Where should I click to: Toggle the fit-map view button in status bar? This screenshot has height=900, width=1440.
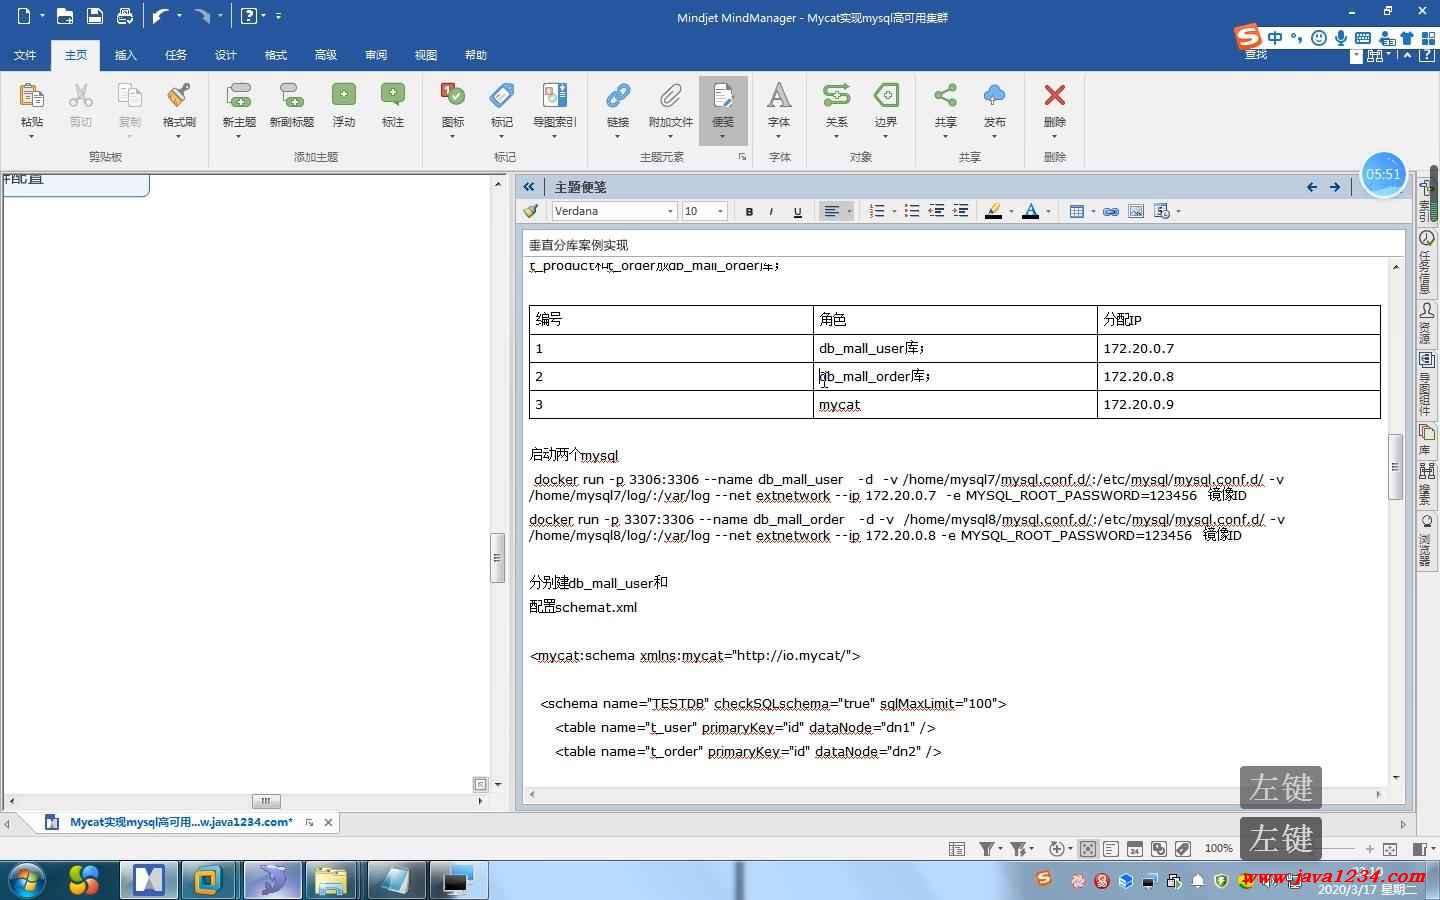[1087, 849]
